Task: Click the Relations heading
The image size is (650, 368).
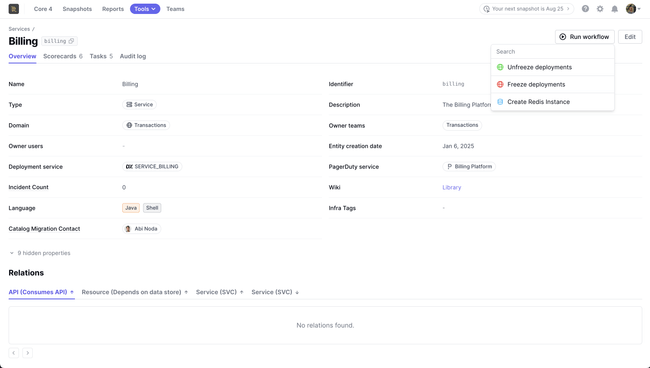Action: pos(26,273)
